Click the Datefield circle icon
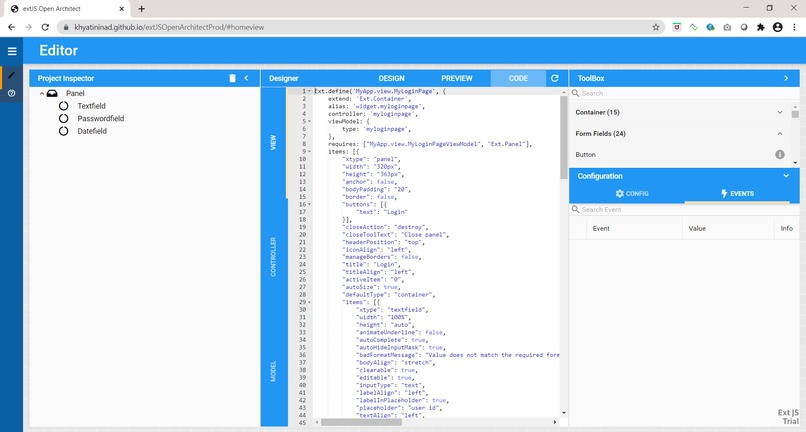 click(63, 131)
